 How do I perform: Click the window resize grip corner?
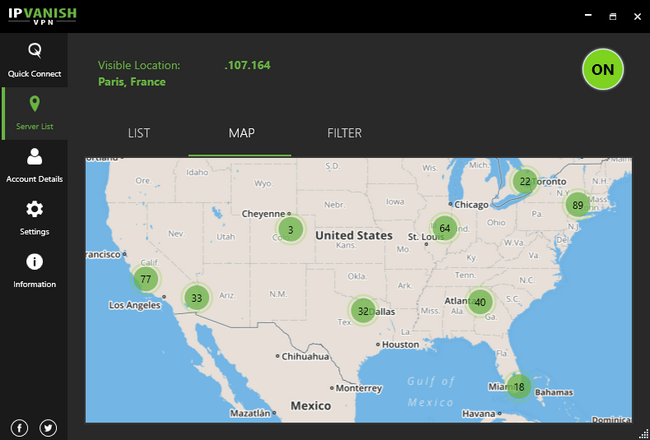644,434
